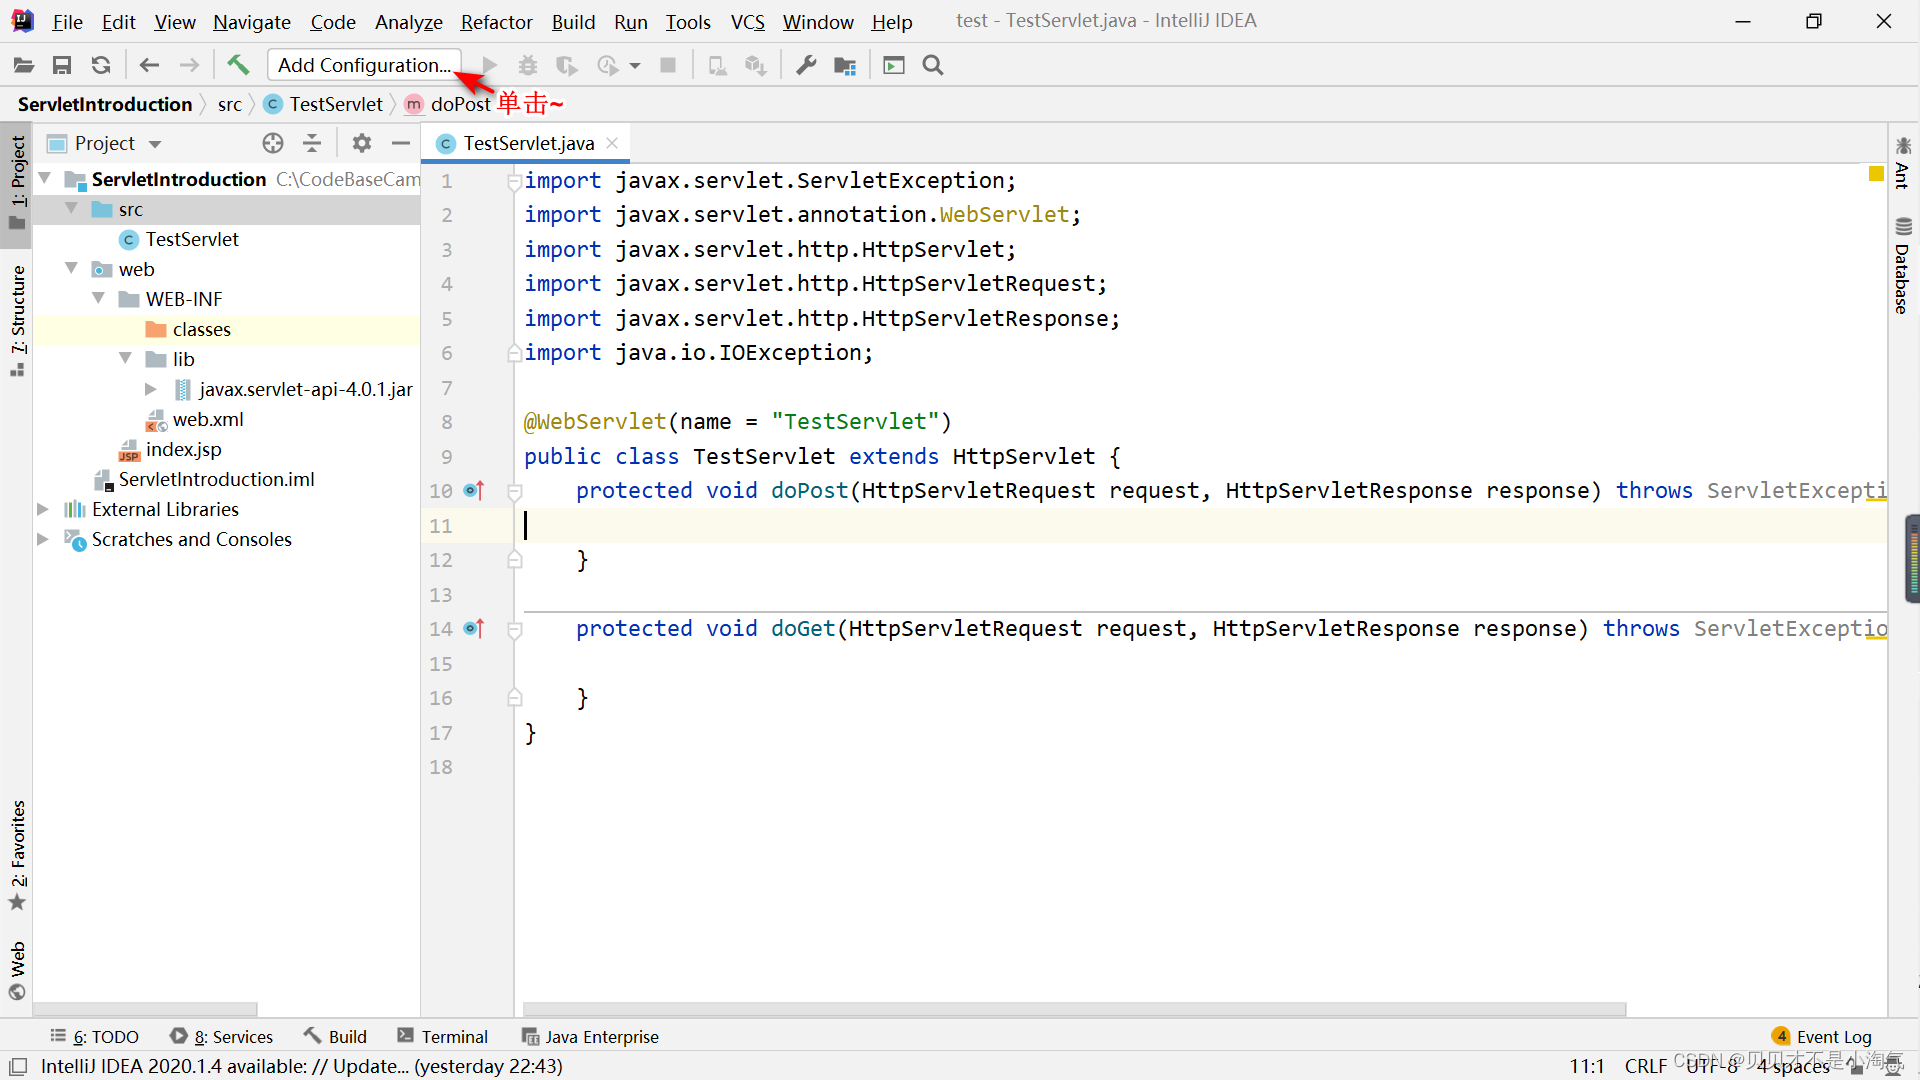Open Settings wrench icon in toolbar
1920x1080 pixels.
806,65
